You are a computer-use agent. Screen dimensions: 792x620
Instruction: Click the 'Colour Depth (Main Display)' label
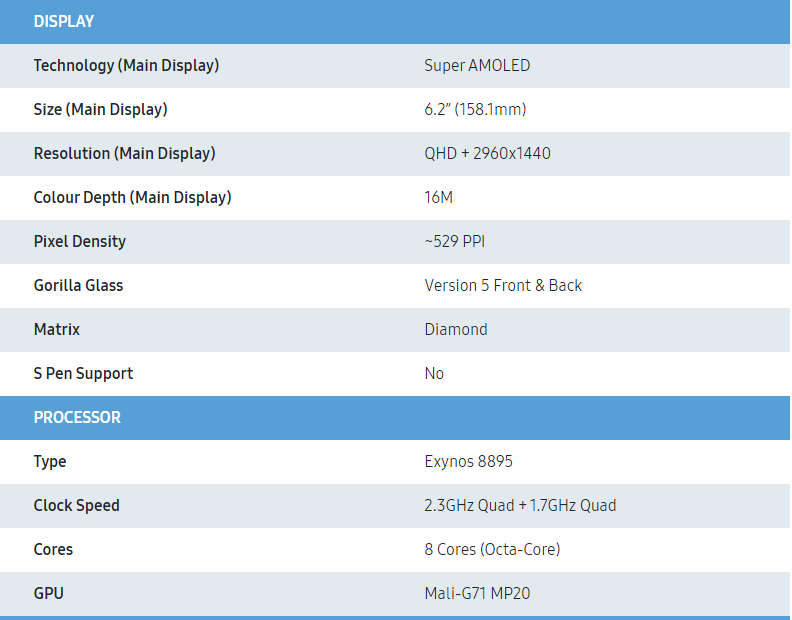pyautogui.click(x=132, y=198)
